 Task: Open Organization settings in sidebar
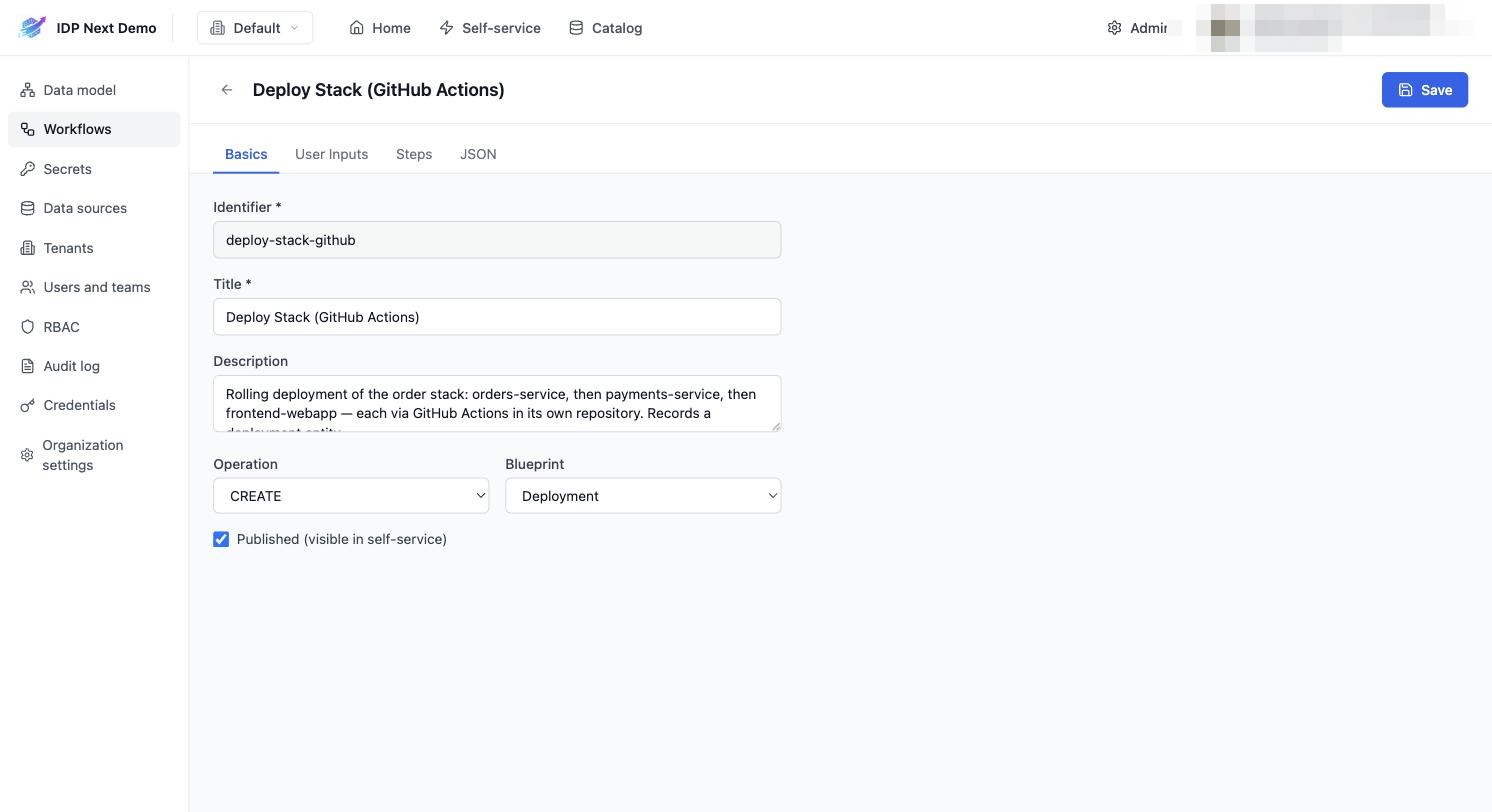point(94,455)
